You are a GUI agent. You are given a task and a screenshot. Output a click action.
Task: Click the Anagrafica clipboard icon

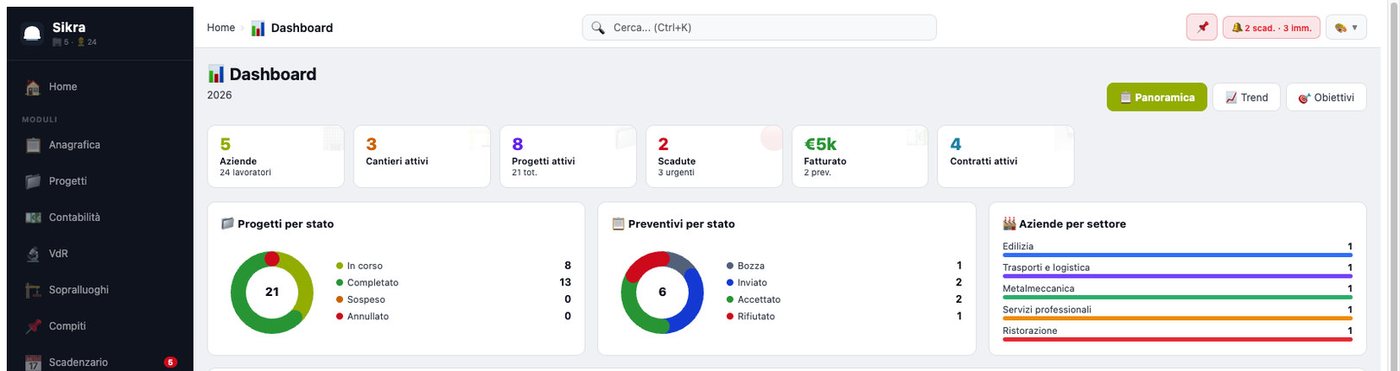(32, 145)
